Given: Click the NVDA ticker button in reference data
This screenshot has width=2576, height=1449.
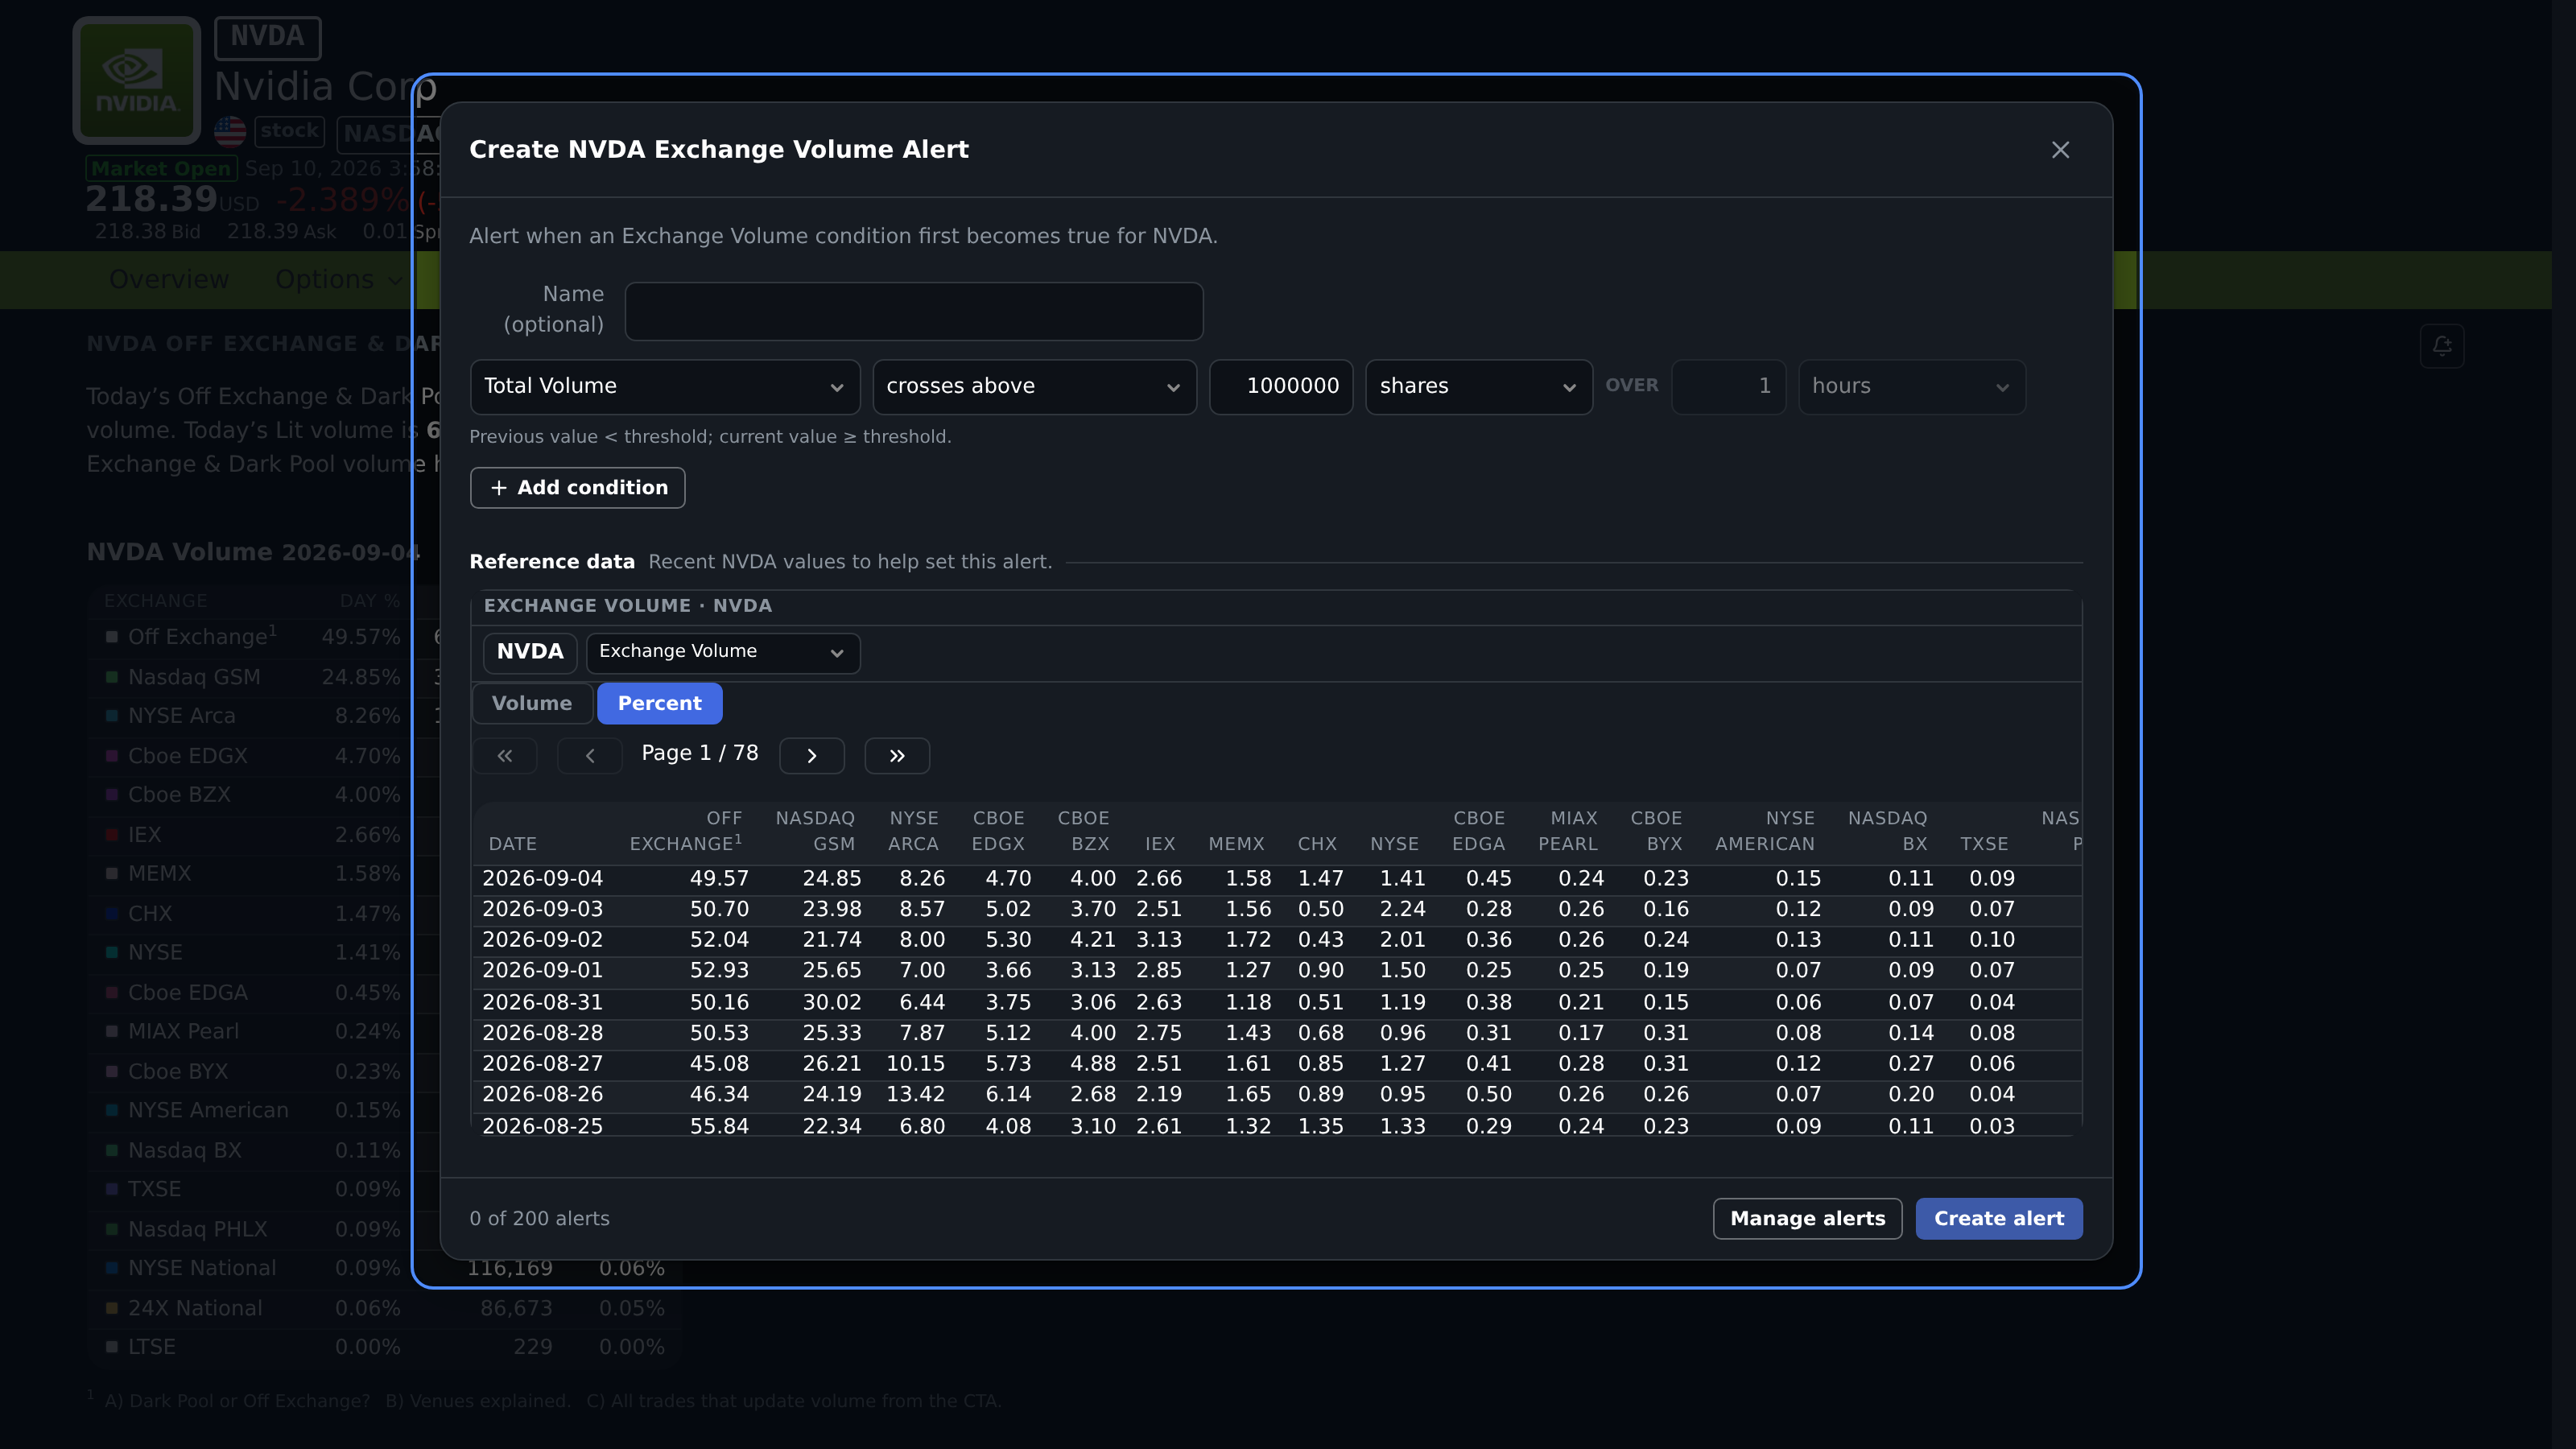Looking at the screenshot, I should 530,652.
